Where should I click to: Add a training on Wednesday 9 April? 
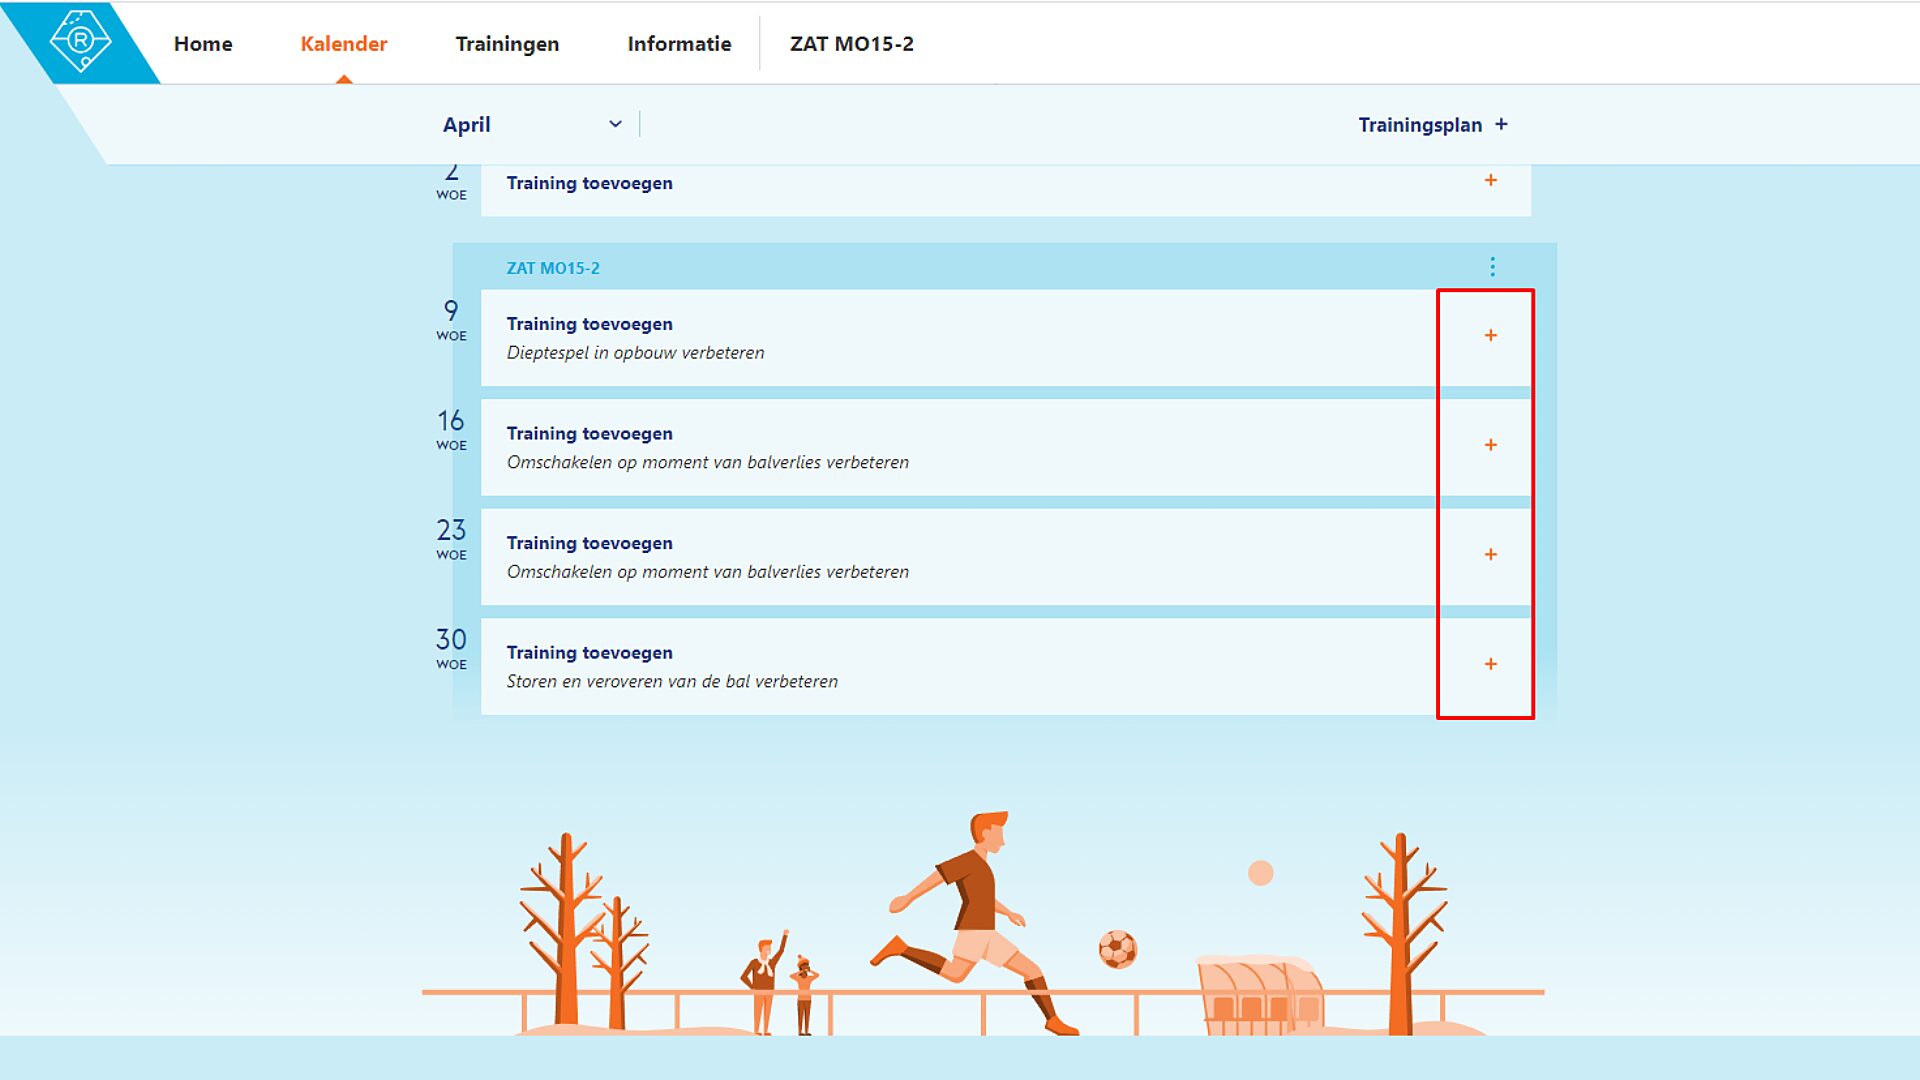[x=1490, y=336]
